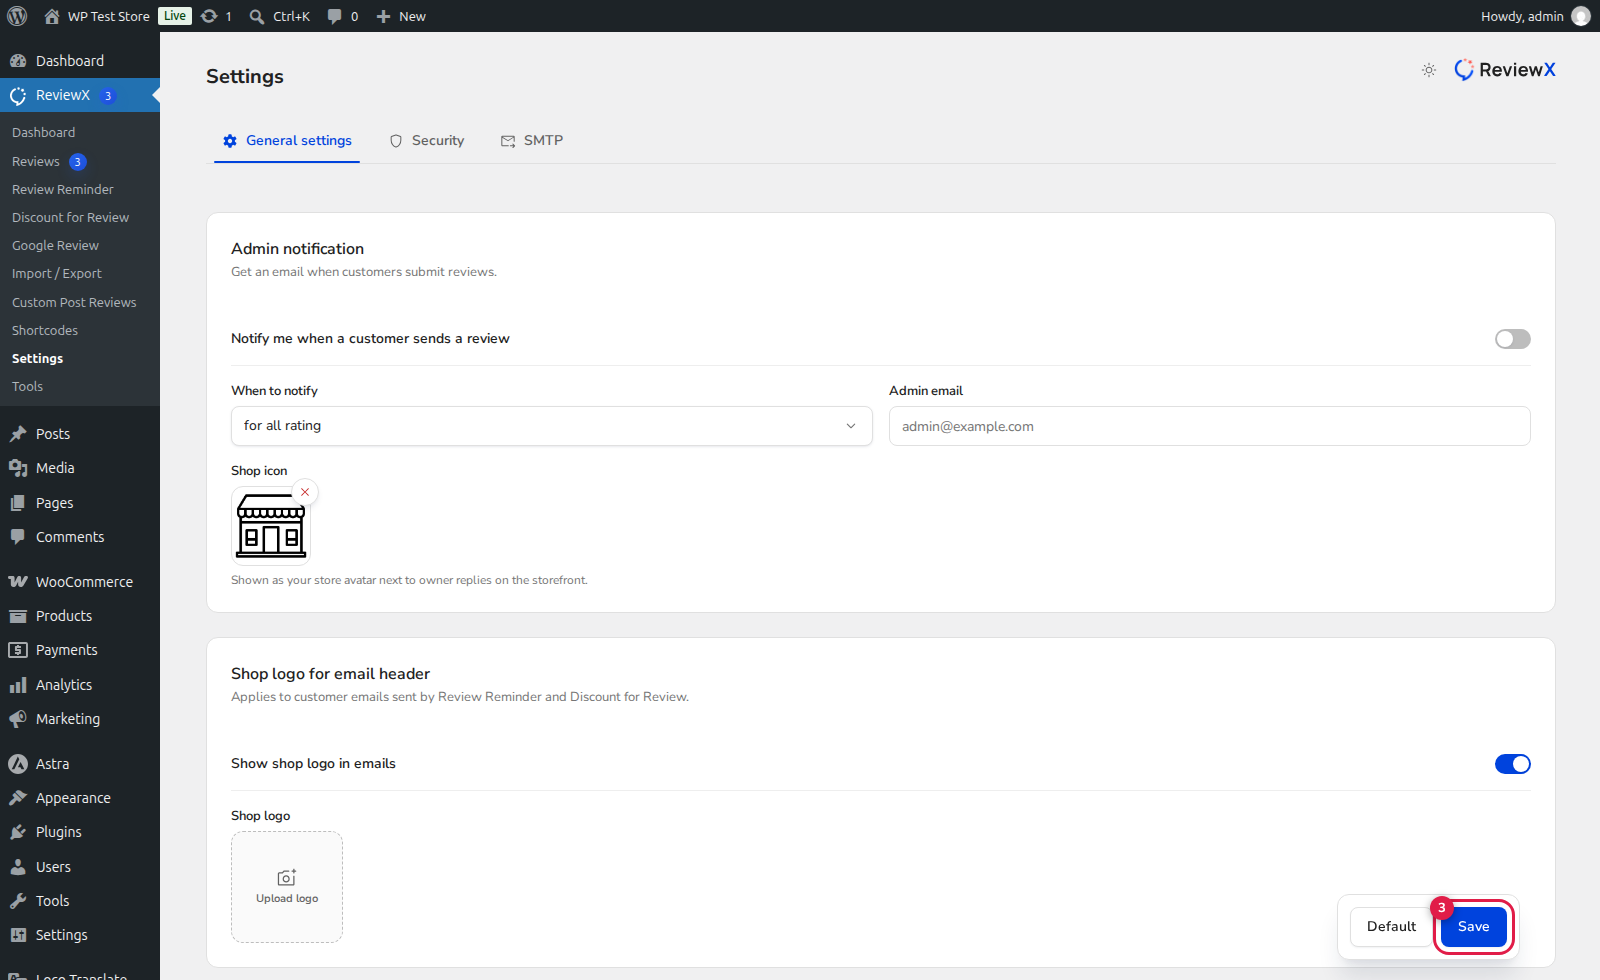Screen dimensions: 1600x980
Task: Open Ctrl+K search in admin bar
Action: tap(280, 16)
